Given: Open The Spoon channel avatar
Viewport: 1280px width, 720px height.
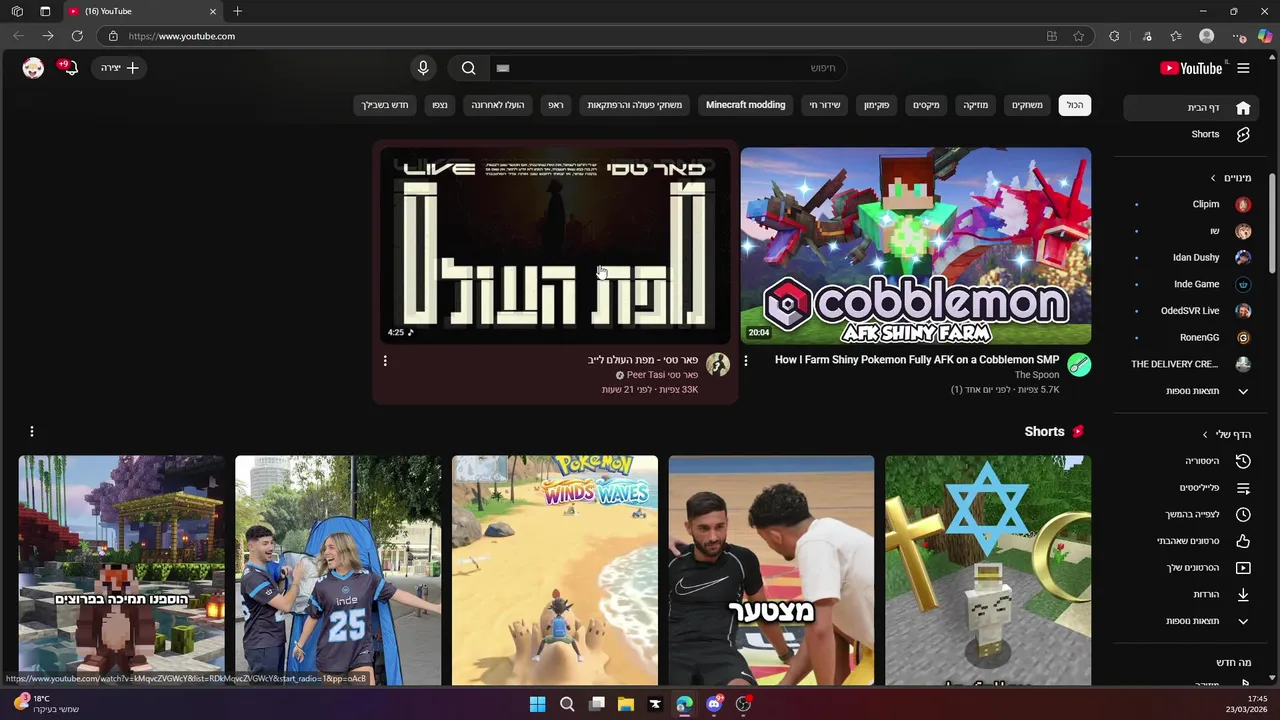Looking at the screenshot, I should [x=1079, y=365].
